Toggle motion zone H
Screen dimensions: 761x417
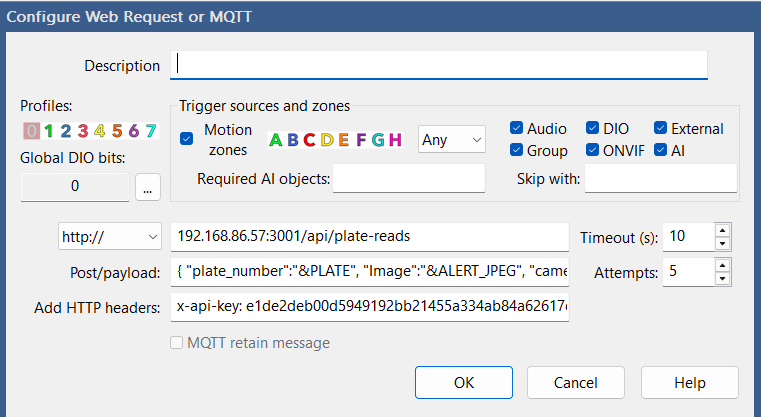(395, 139)
